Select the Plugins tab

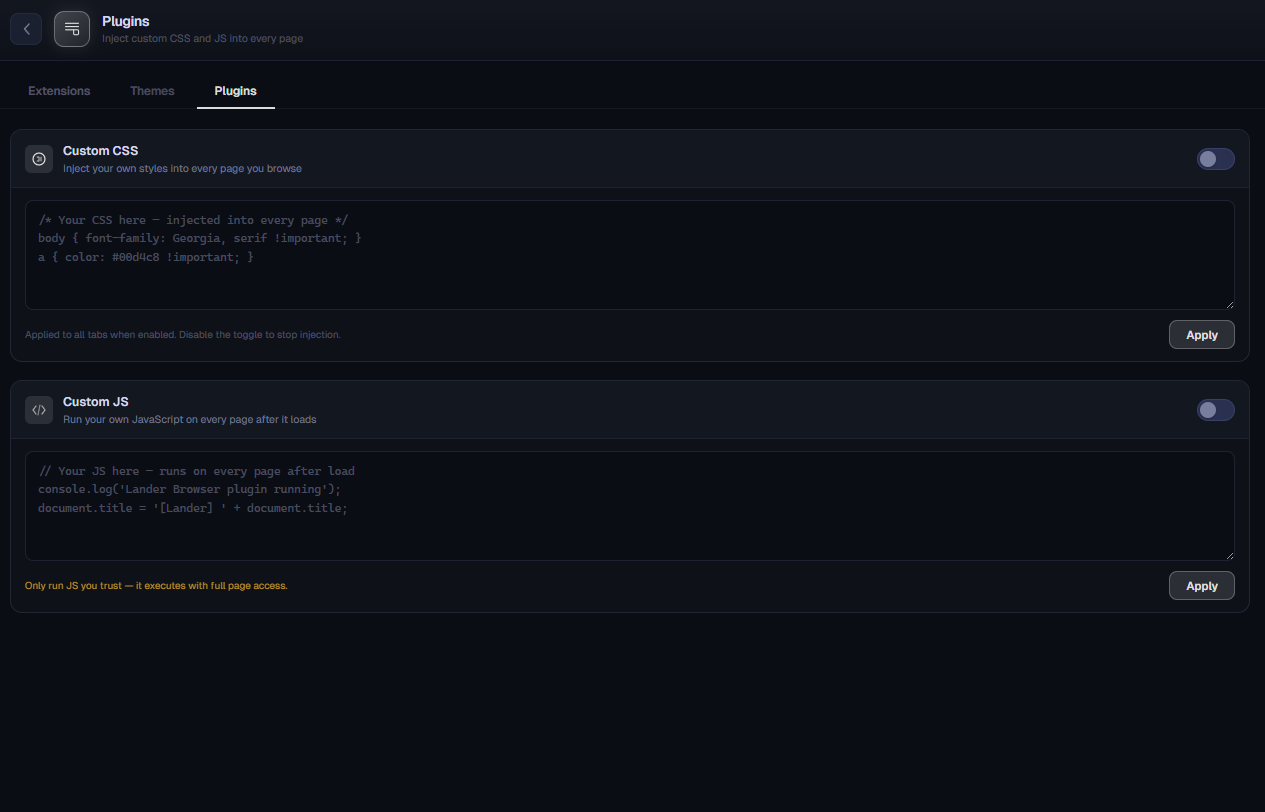pyautogui.click(x=235, y=91)
